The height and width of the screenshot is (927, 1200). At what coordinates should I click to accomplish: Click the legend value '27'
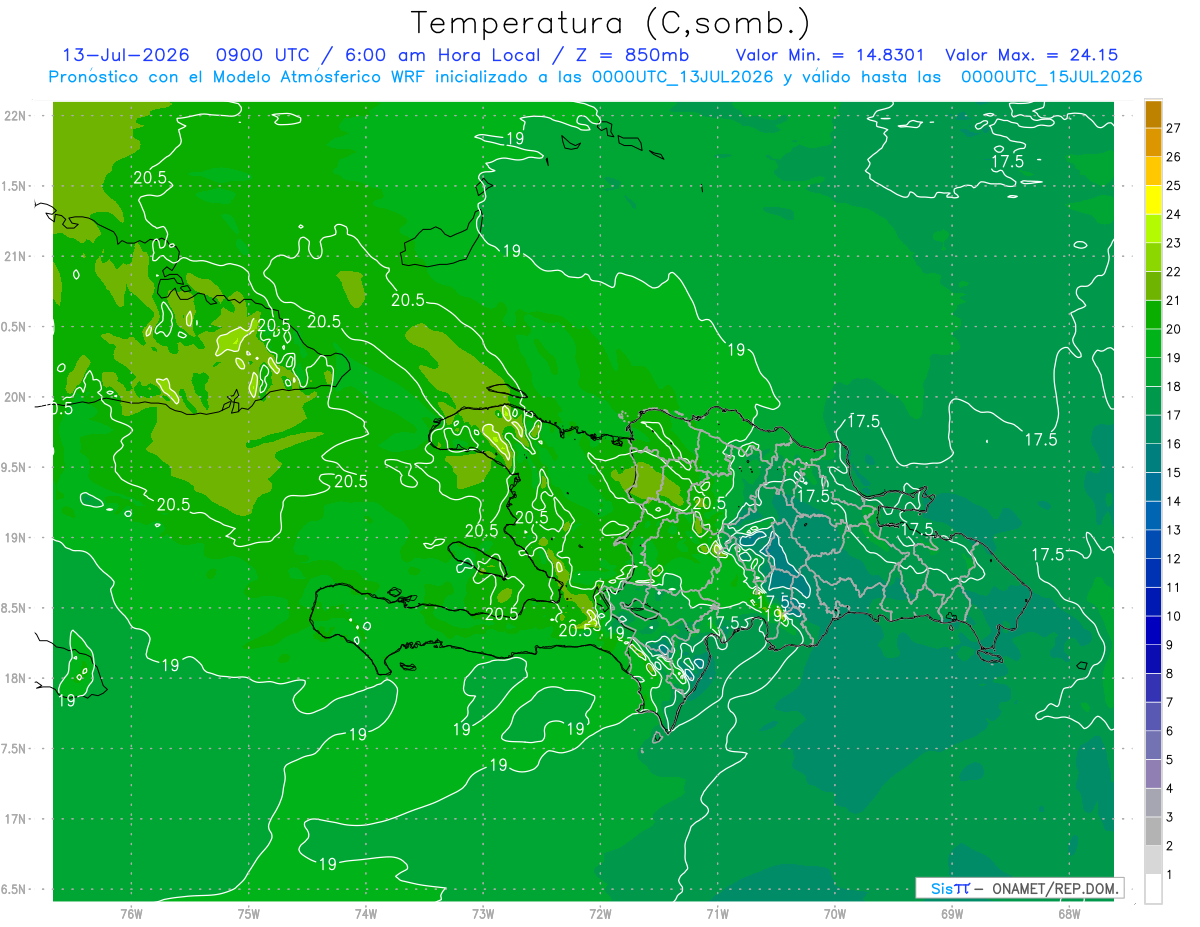coord(1174,128)
